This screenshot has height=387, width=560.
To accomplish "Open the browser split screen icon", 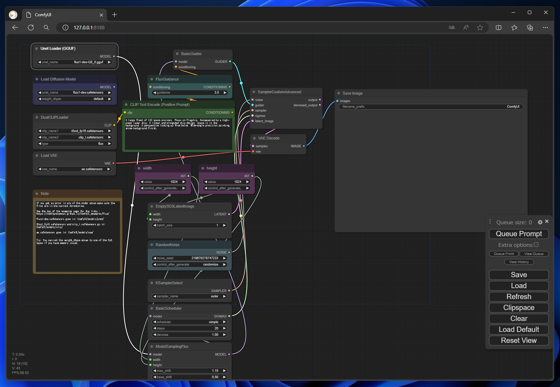I will tap(499, 27).
